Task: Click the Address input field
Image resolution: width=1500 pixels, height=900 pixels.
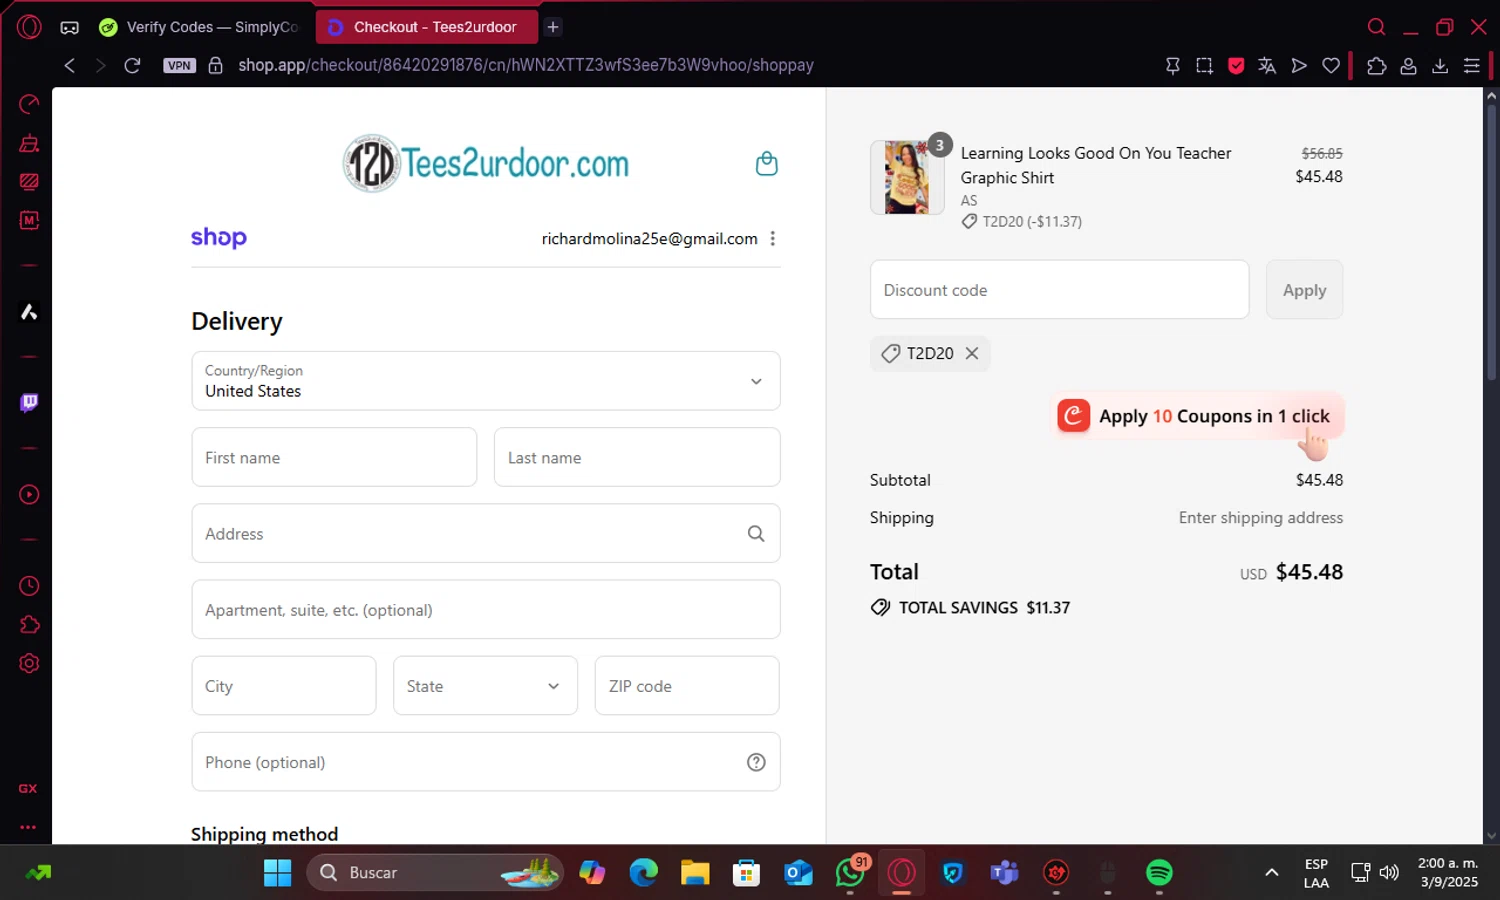Action: 486,533
